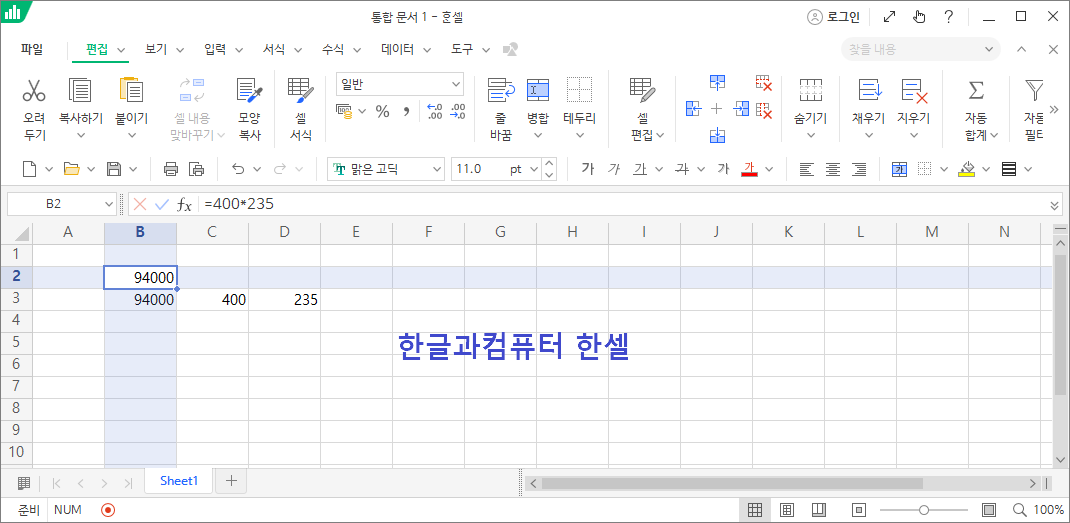Click the record macro icon in status bar
Screen dimensions: 1070x523
click(x=108, y=509)
